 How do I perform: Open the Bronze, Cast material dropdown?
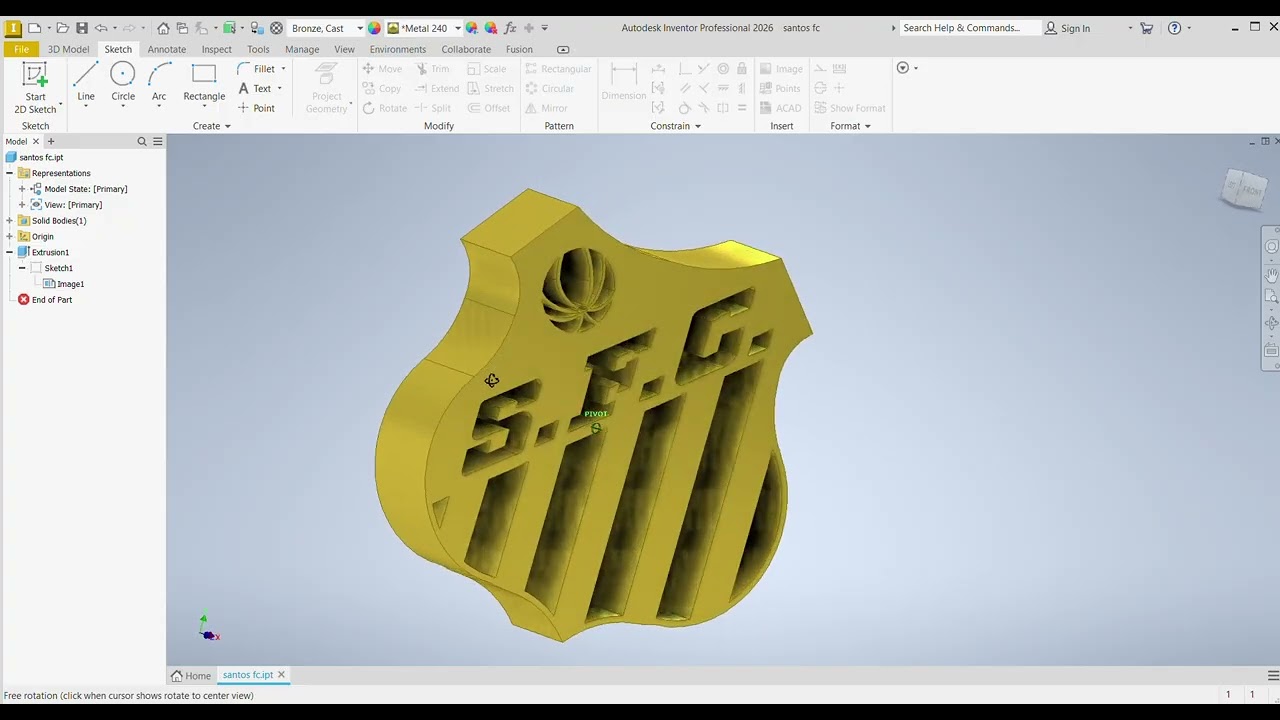[324, 28]
